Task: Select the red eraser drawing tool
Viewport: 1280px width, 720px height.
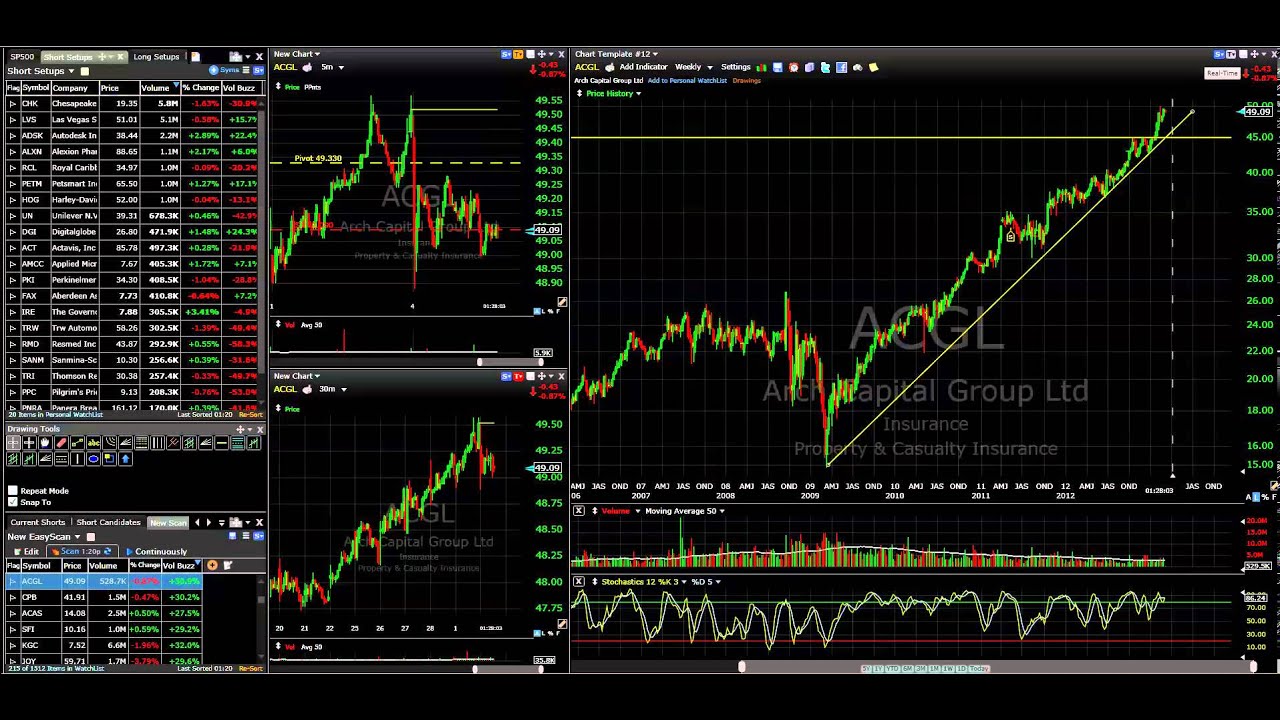Action: (62, 442)
